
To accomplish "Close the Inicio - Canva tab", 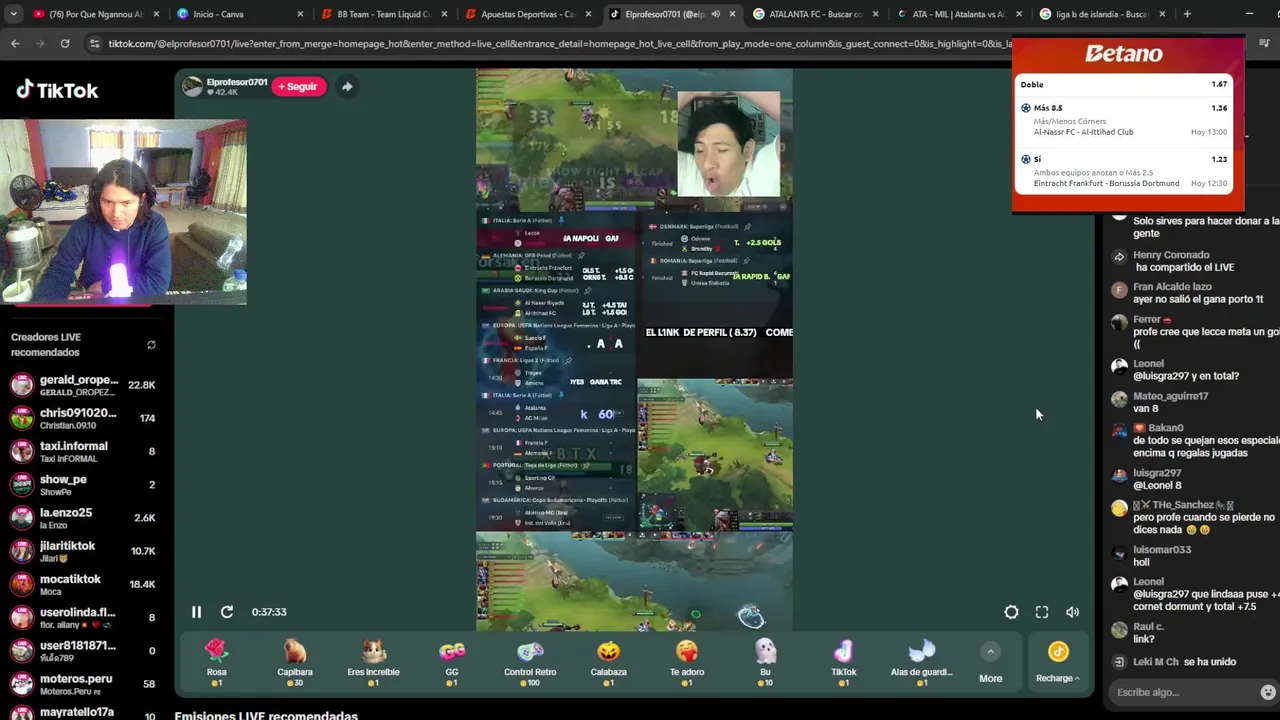I will [300, 14].
